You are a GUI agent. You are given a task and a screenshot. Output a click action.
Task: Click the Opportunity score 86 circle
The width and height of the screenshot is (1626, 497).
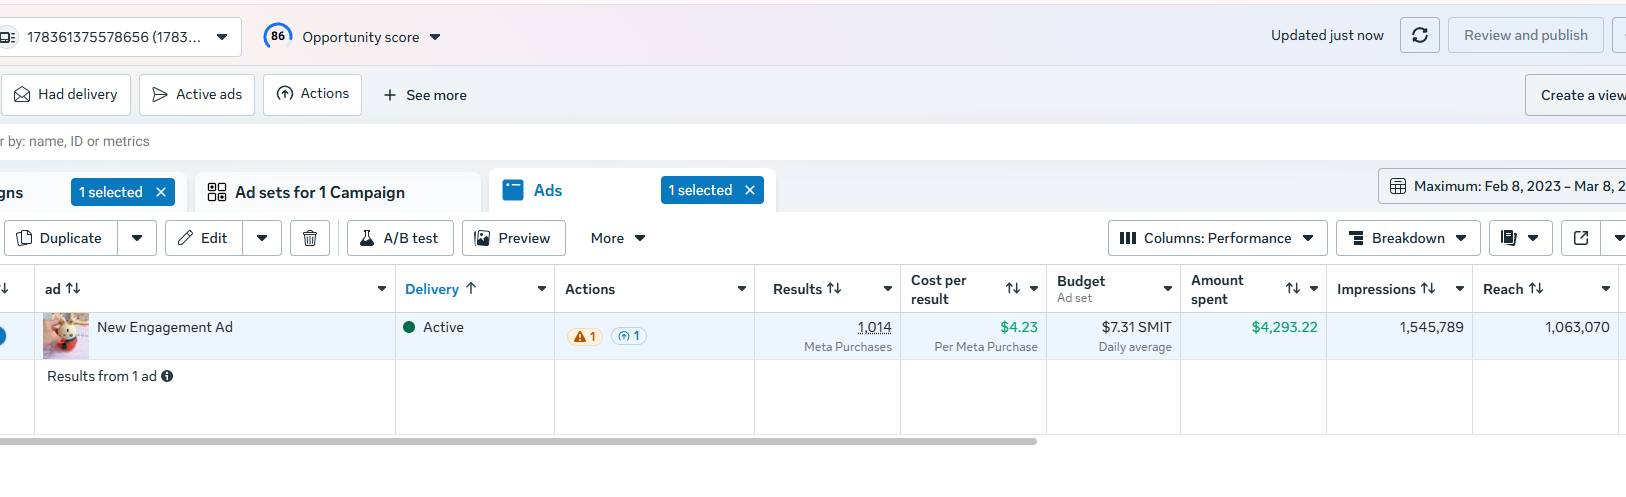click(x=277, y=36)
